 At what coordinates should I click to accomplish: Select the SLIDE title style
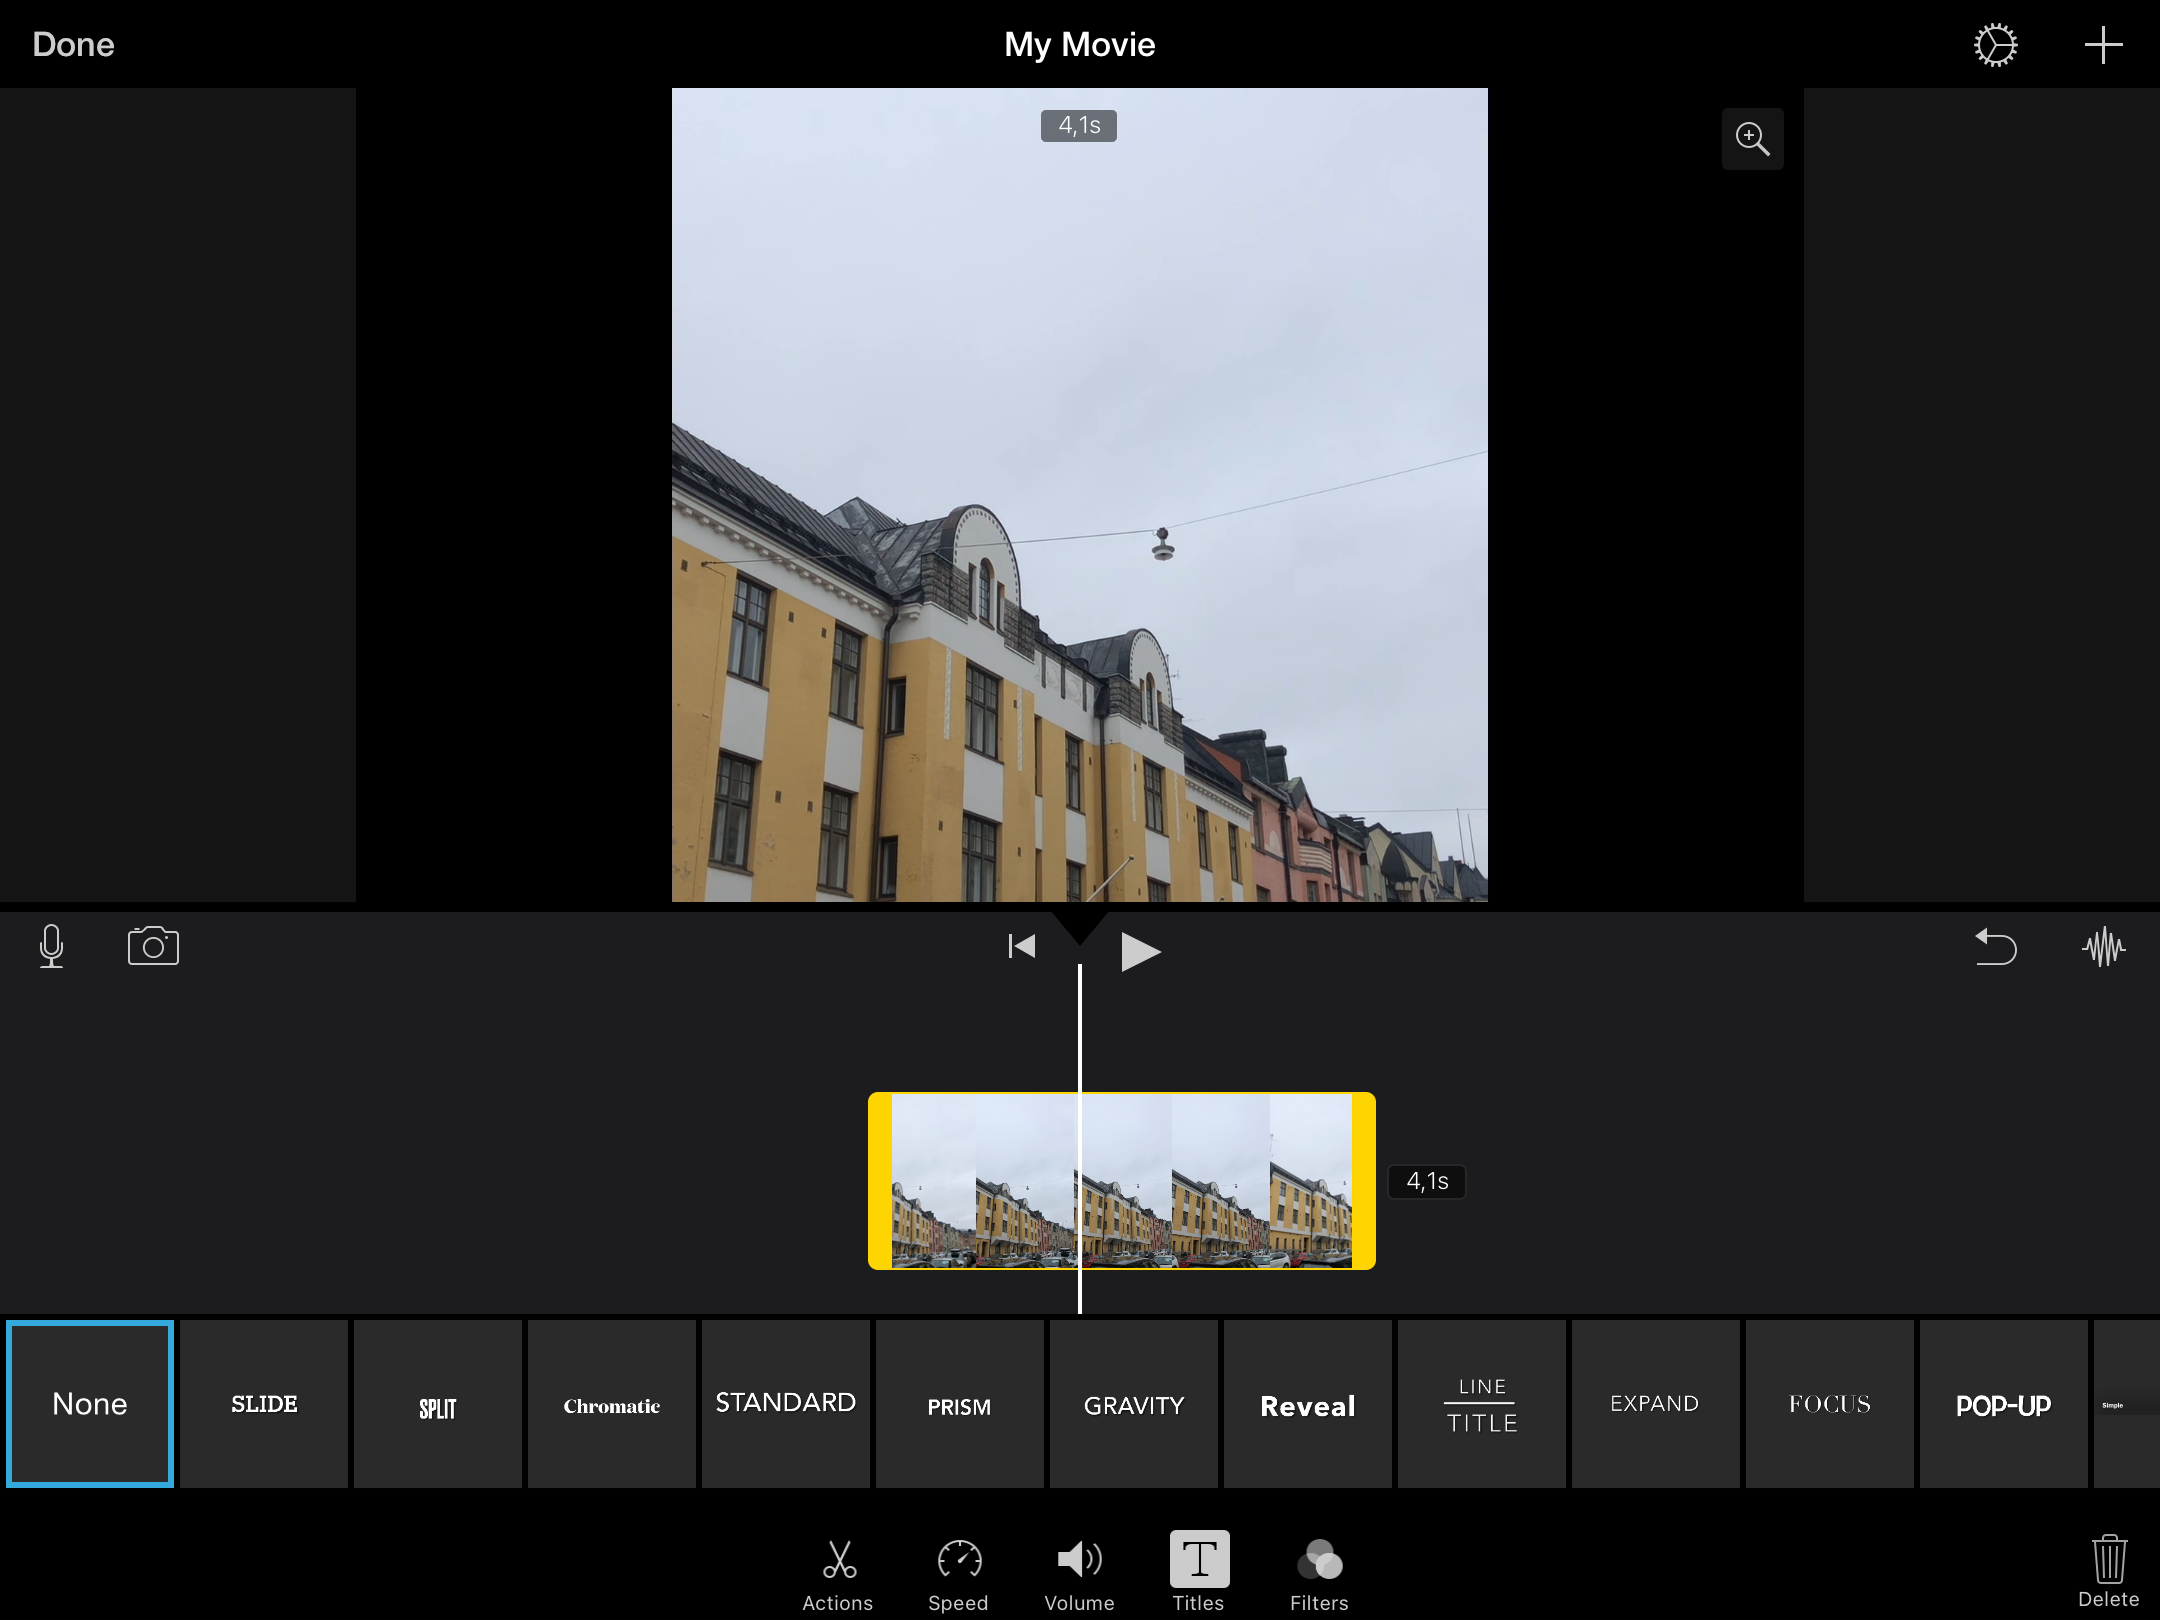pos(262,1402)
